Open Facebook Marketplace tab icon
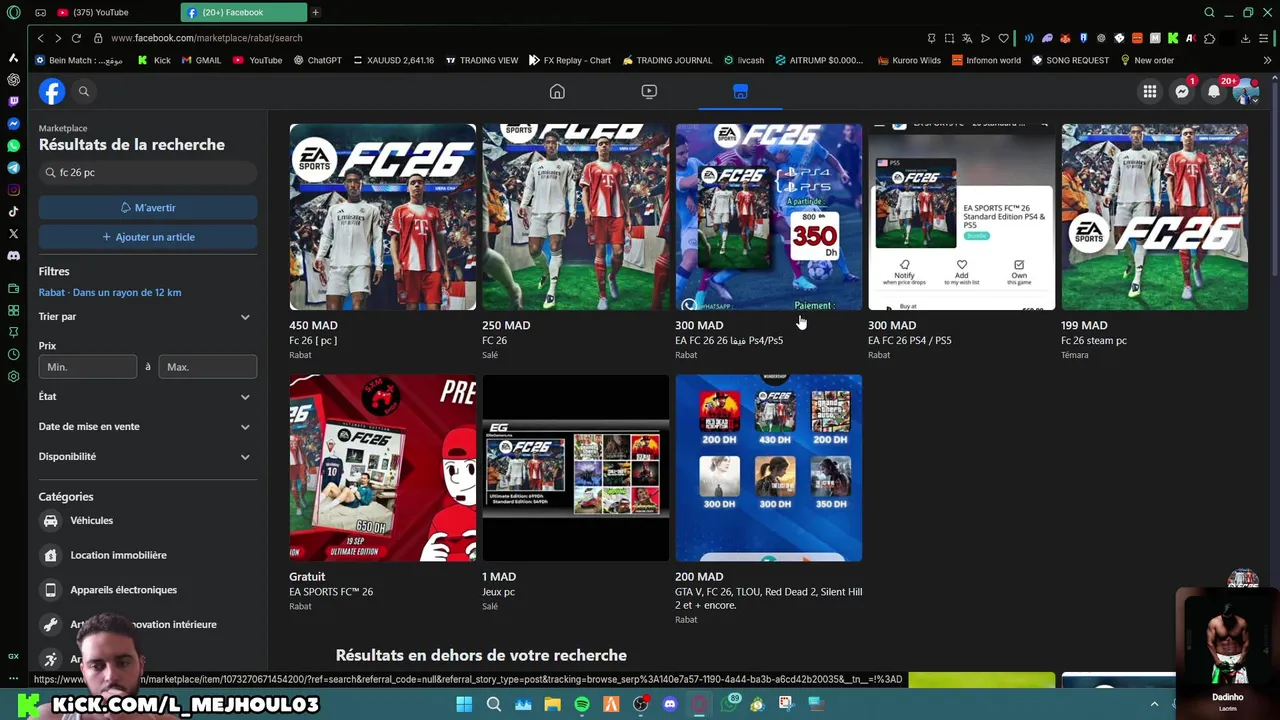Image resolution: width=1280 pixels, height=720 pixels. click(740, 91)
